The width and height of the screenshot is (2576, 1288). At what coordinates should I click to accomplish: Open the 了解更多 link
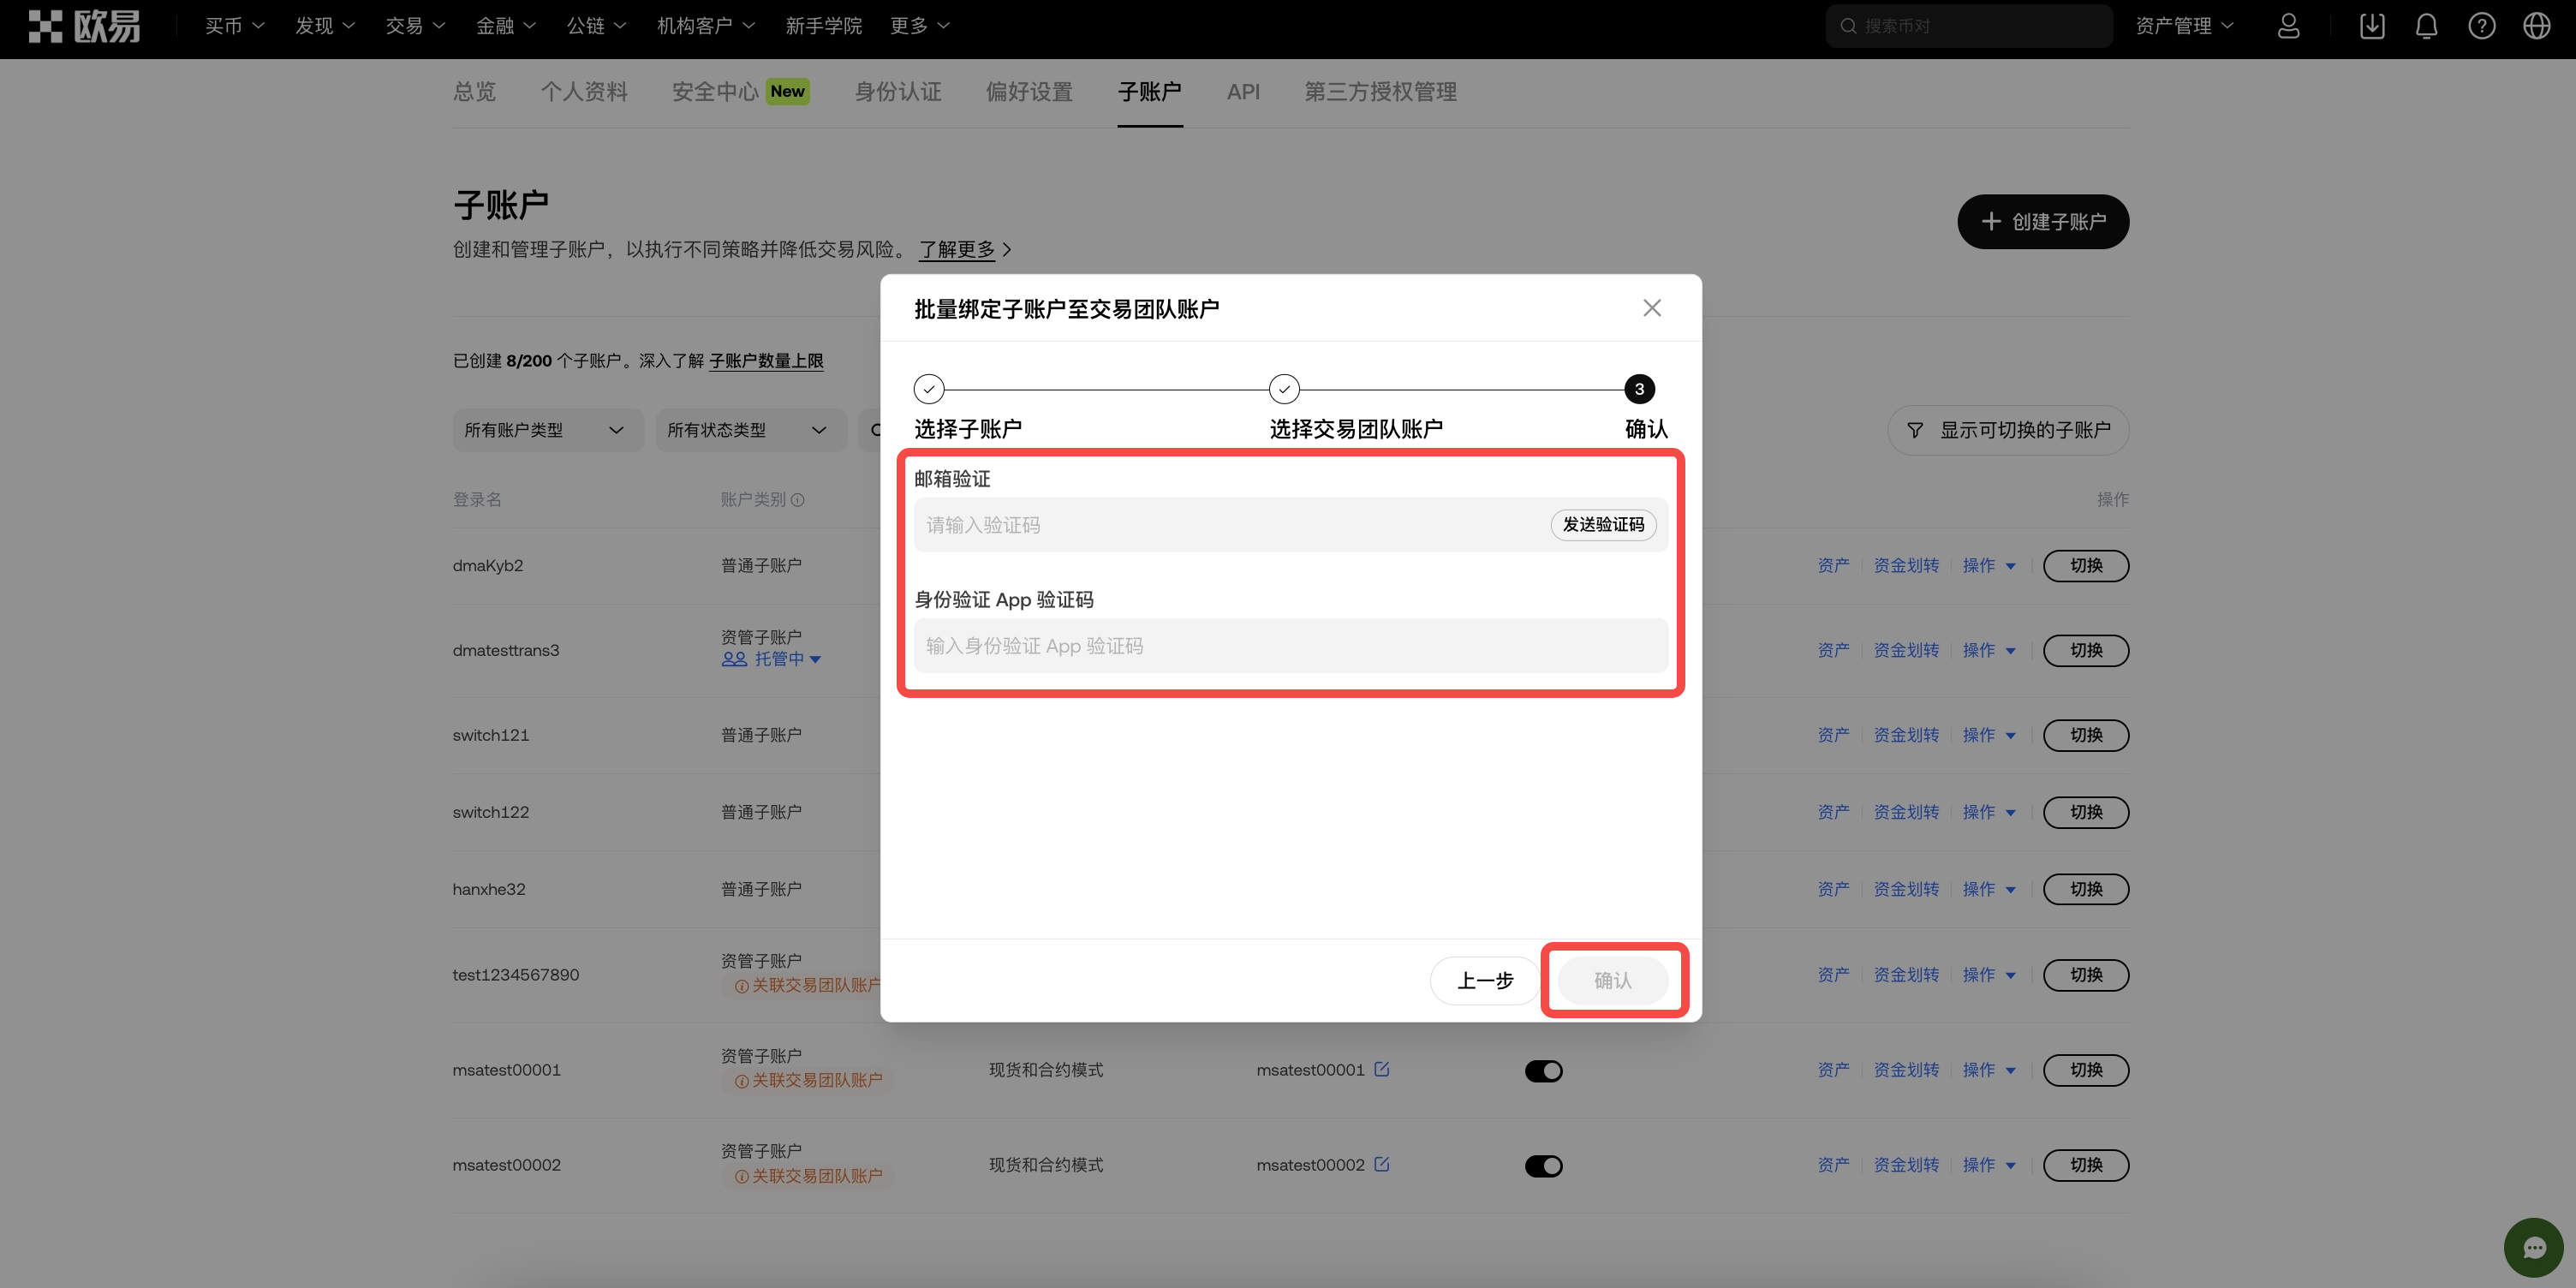(957, 250)
